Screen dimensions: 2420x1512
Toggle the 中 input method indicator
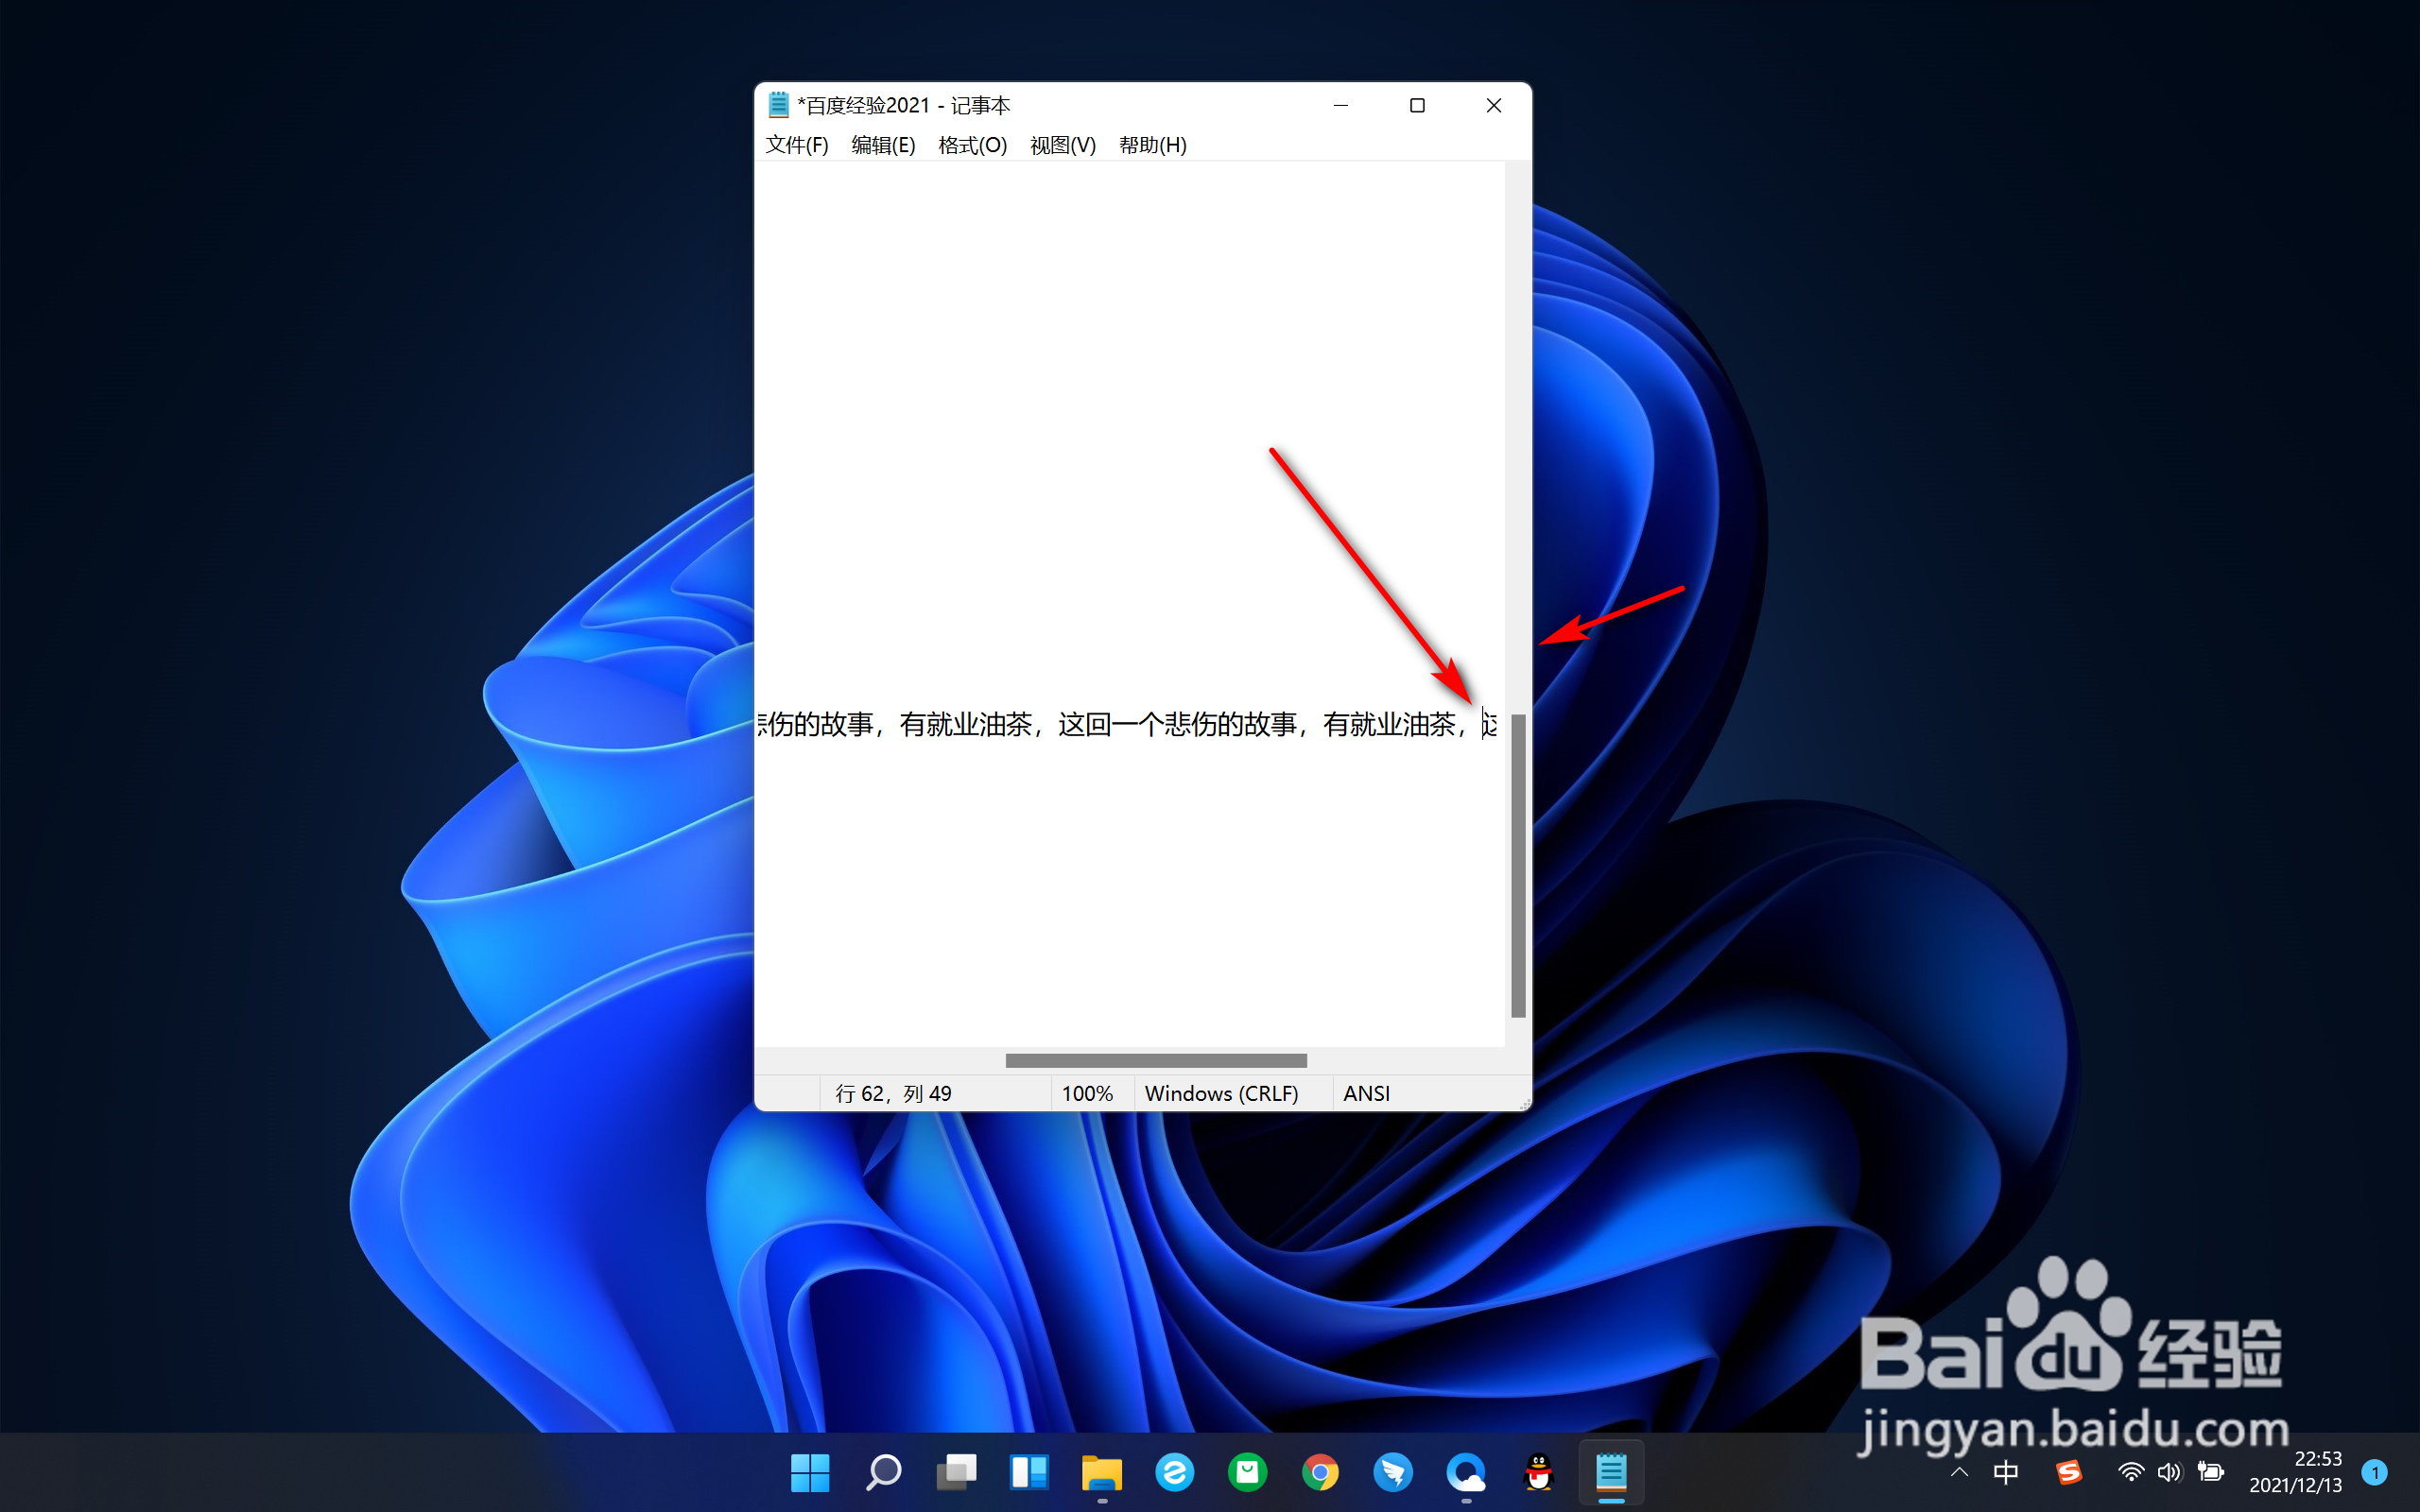[x=2005, y=1472]
